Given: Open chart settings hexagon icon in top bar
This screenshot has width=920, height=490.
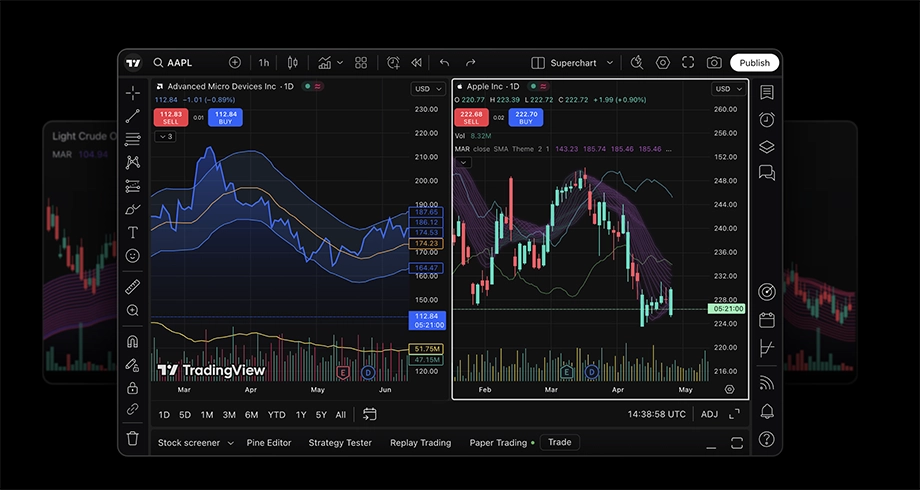Looking at the screenshot, I should [x=662, y=63].
